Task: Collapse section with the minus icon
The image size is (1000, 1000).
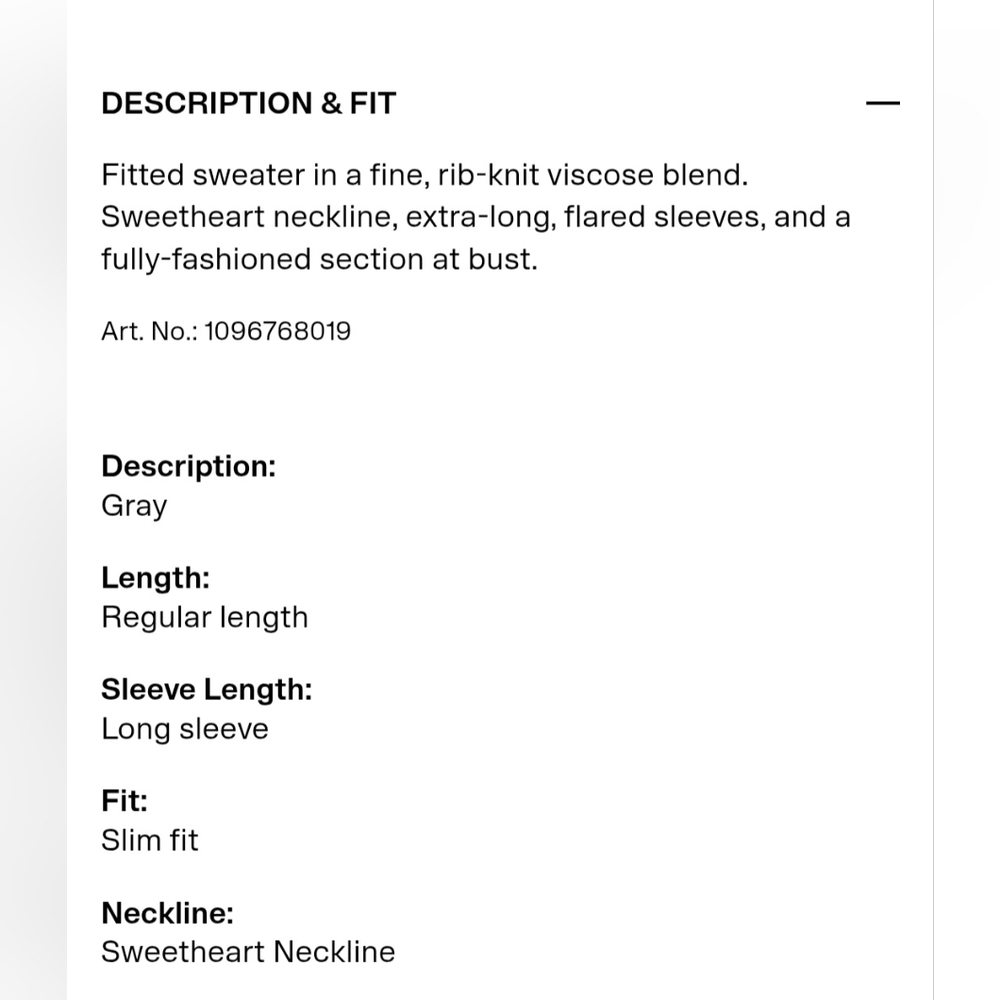Action: pyautogui.click(x=883, y=103)
